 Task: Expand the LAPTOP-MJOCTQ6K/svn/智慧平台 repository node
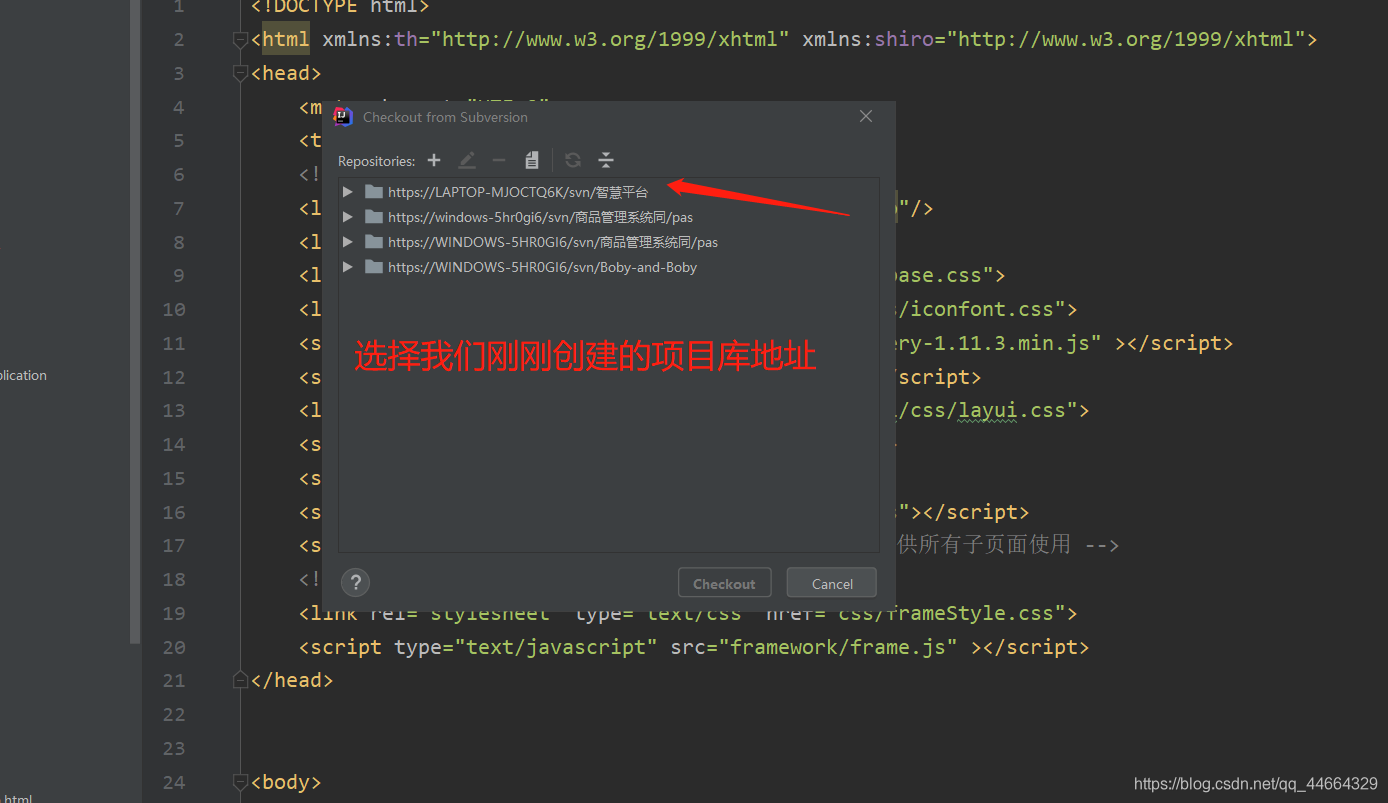tap(348, 191)
